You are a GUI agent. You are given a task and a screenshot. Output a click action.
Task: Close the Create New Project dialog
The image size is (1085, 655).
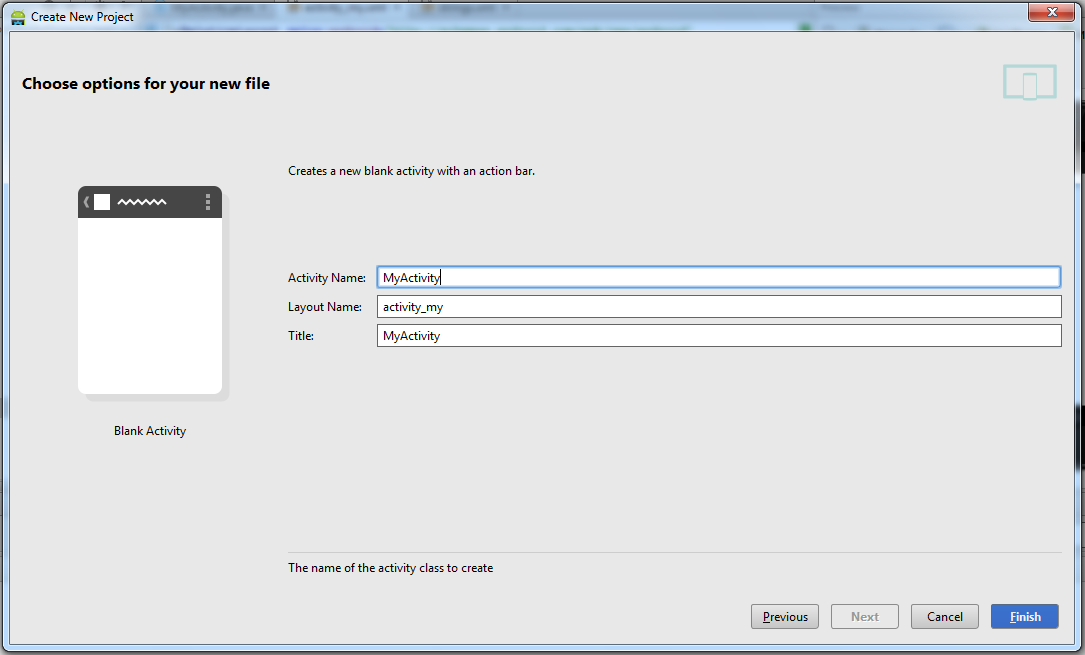point(1051,12)
